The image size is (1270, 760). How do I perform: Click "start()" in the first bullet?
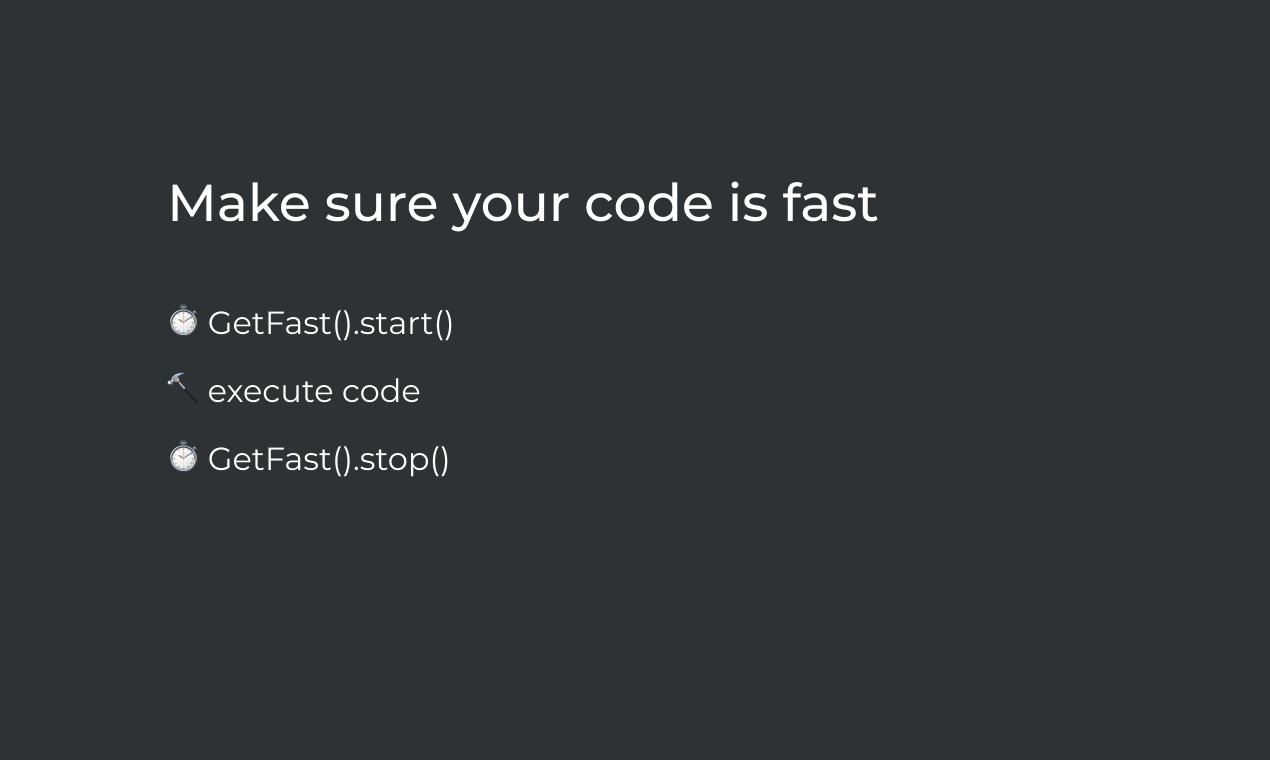(x=406, y=323)
